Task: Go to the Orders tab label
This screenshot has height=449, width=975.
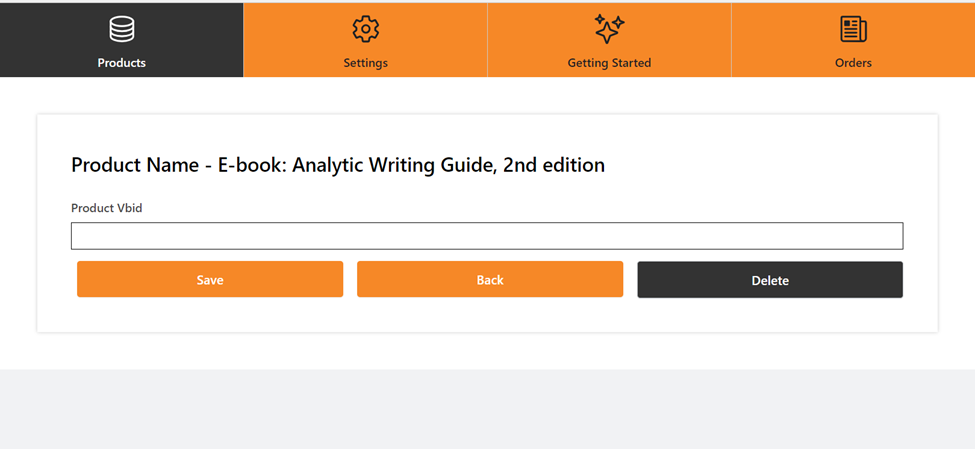Action: click(853, 63)
